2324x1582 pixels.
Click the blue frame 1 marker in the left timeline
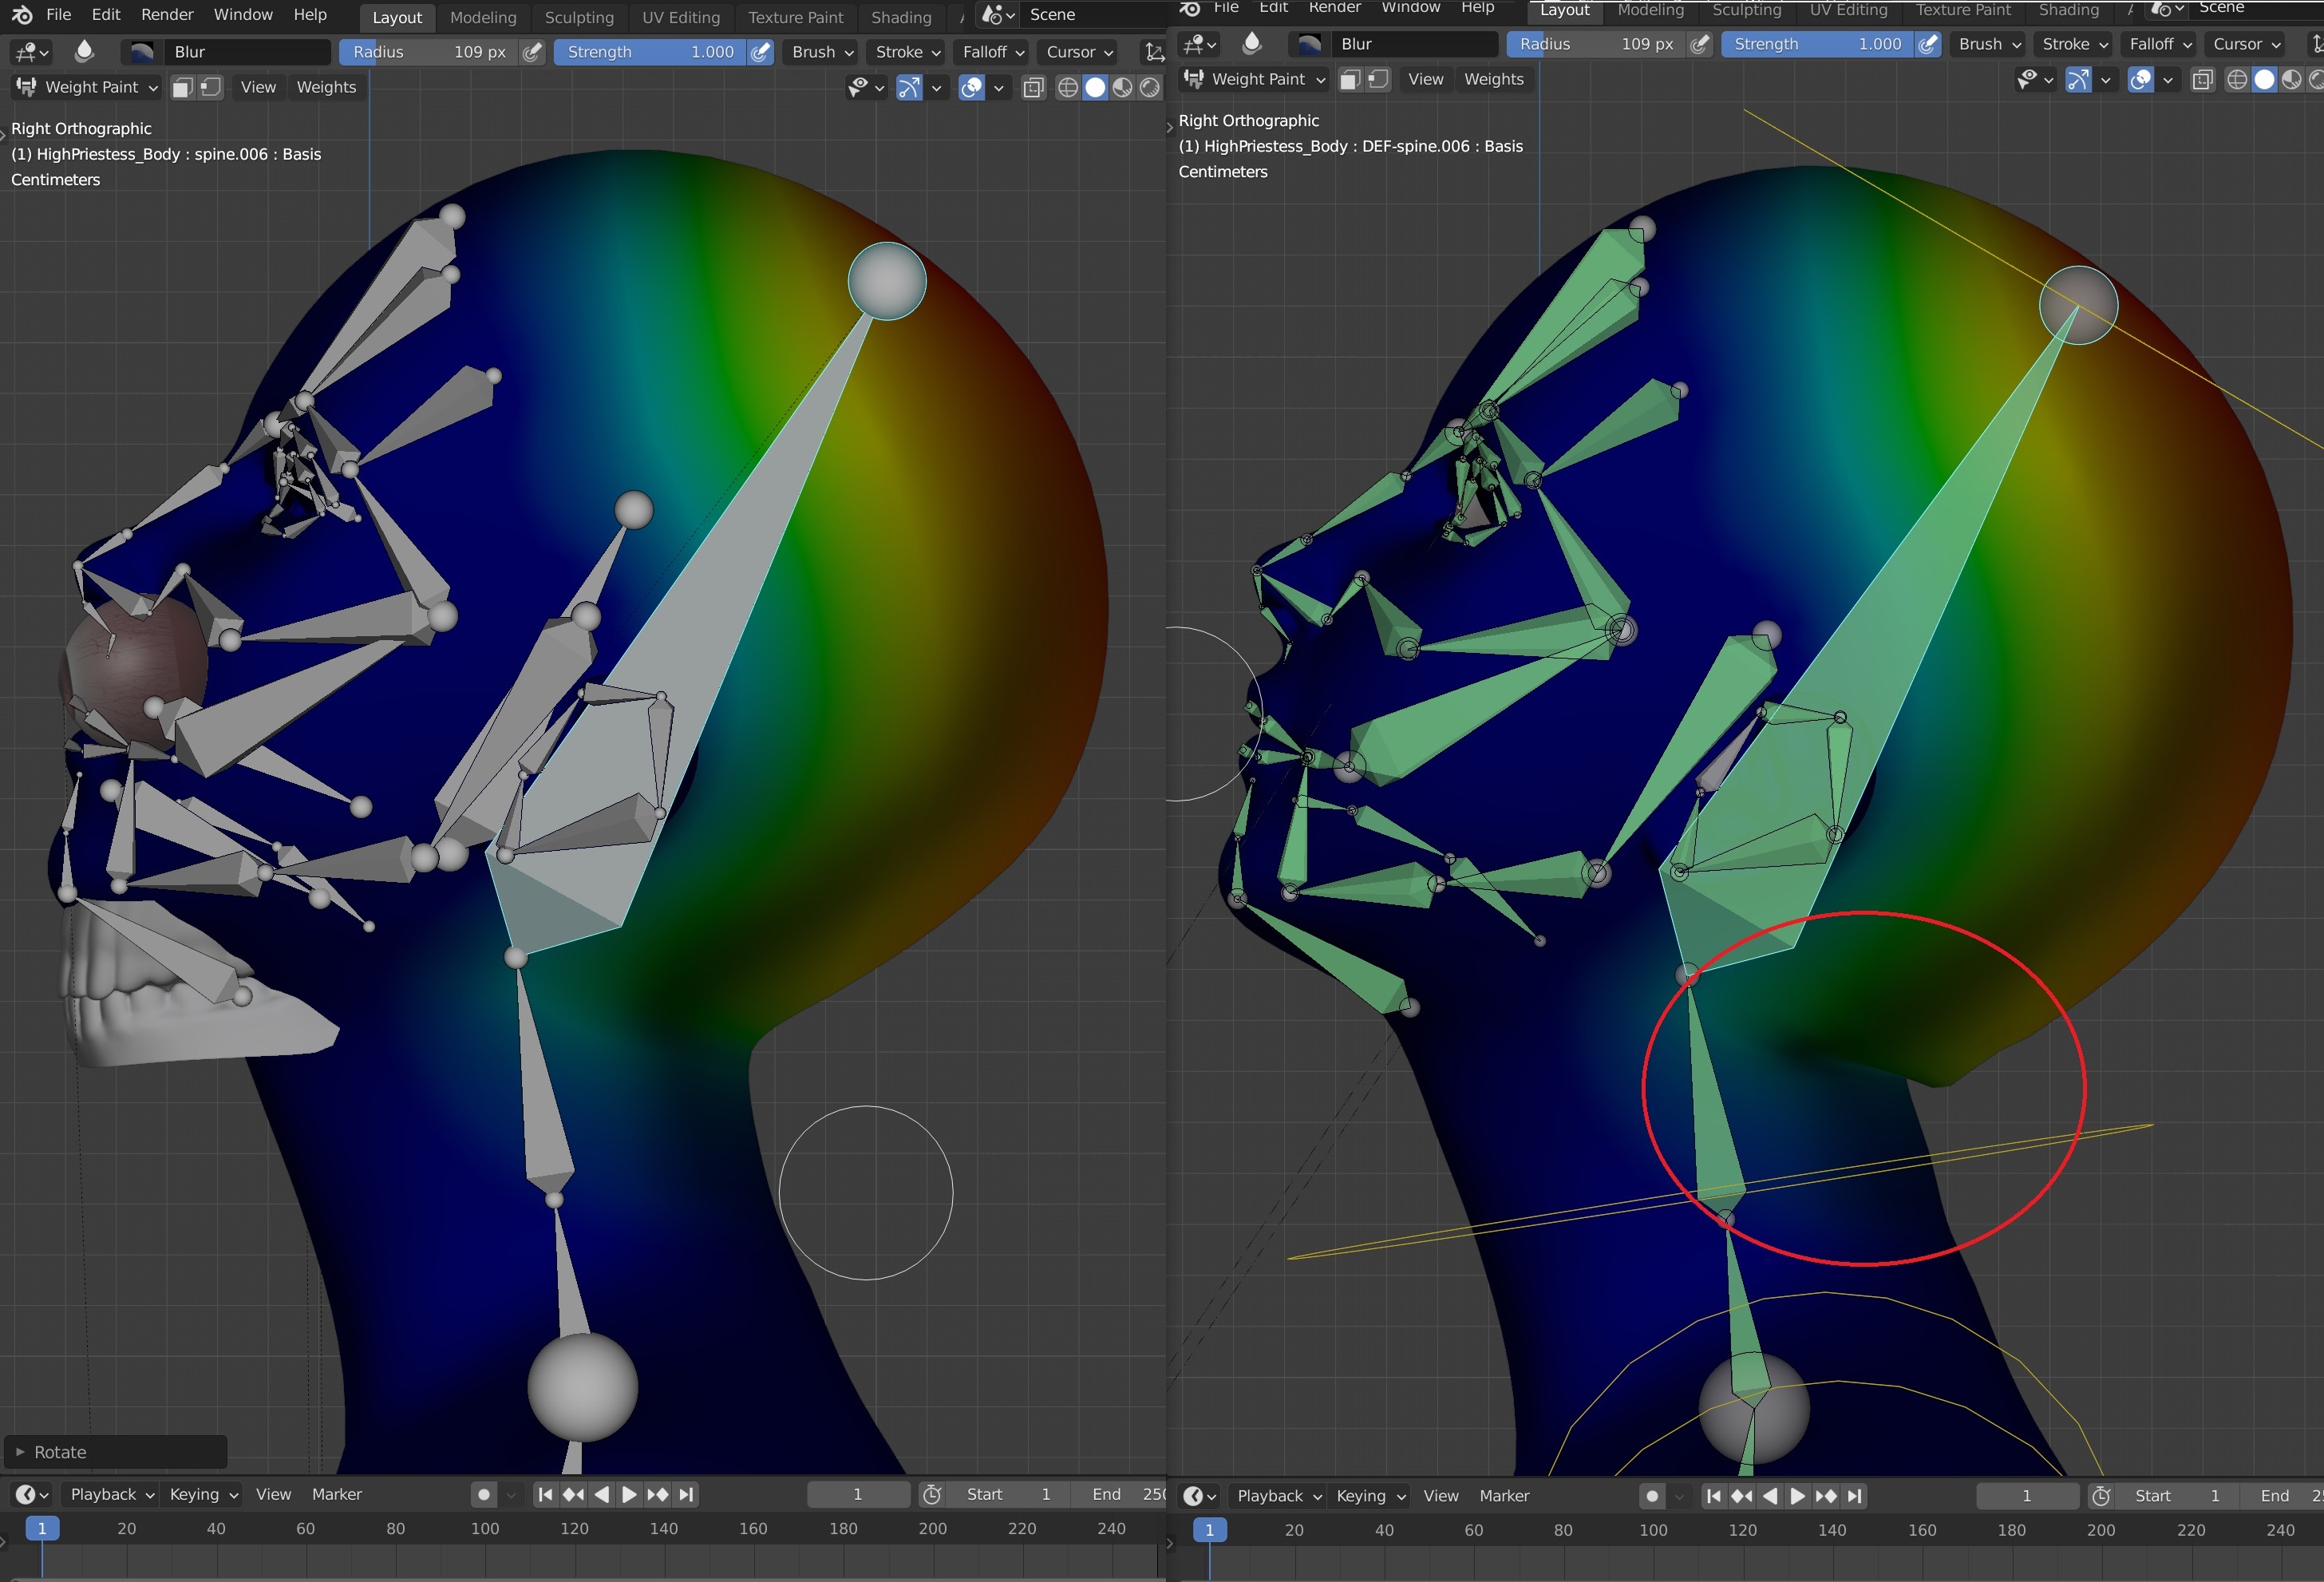(x=42, y=1528)
